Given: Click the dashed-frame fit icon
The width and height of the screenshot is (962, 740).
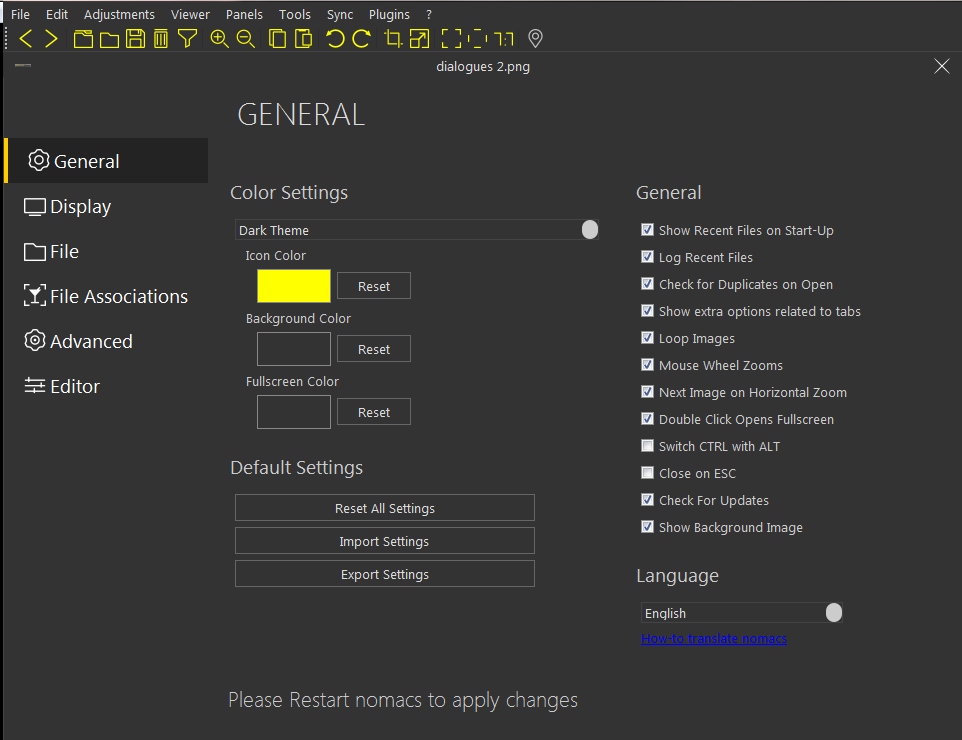Looking at the screenshot, I should click(477, 39).
